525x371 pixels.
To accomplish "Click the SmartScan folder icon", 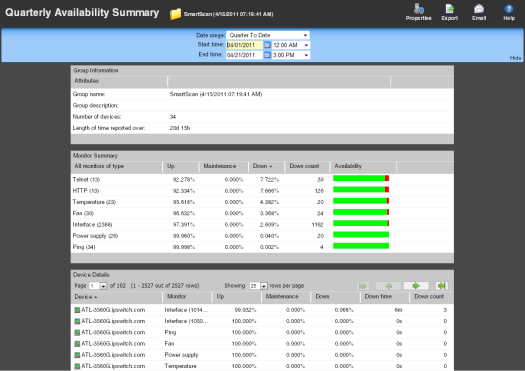I will click(x=175, y=14).
